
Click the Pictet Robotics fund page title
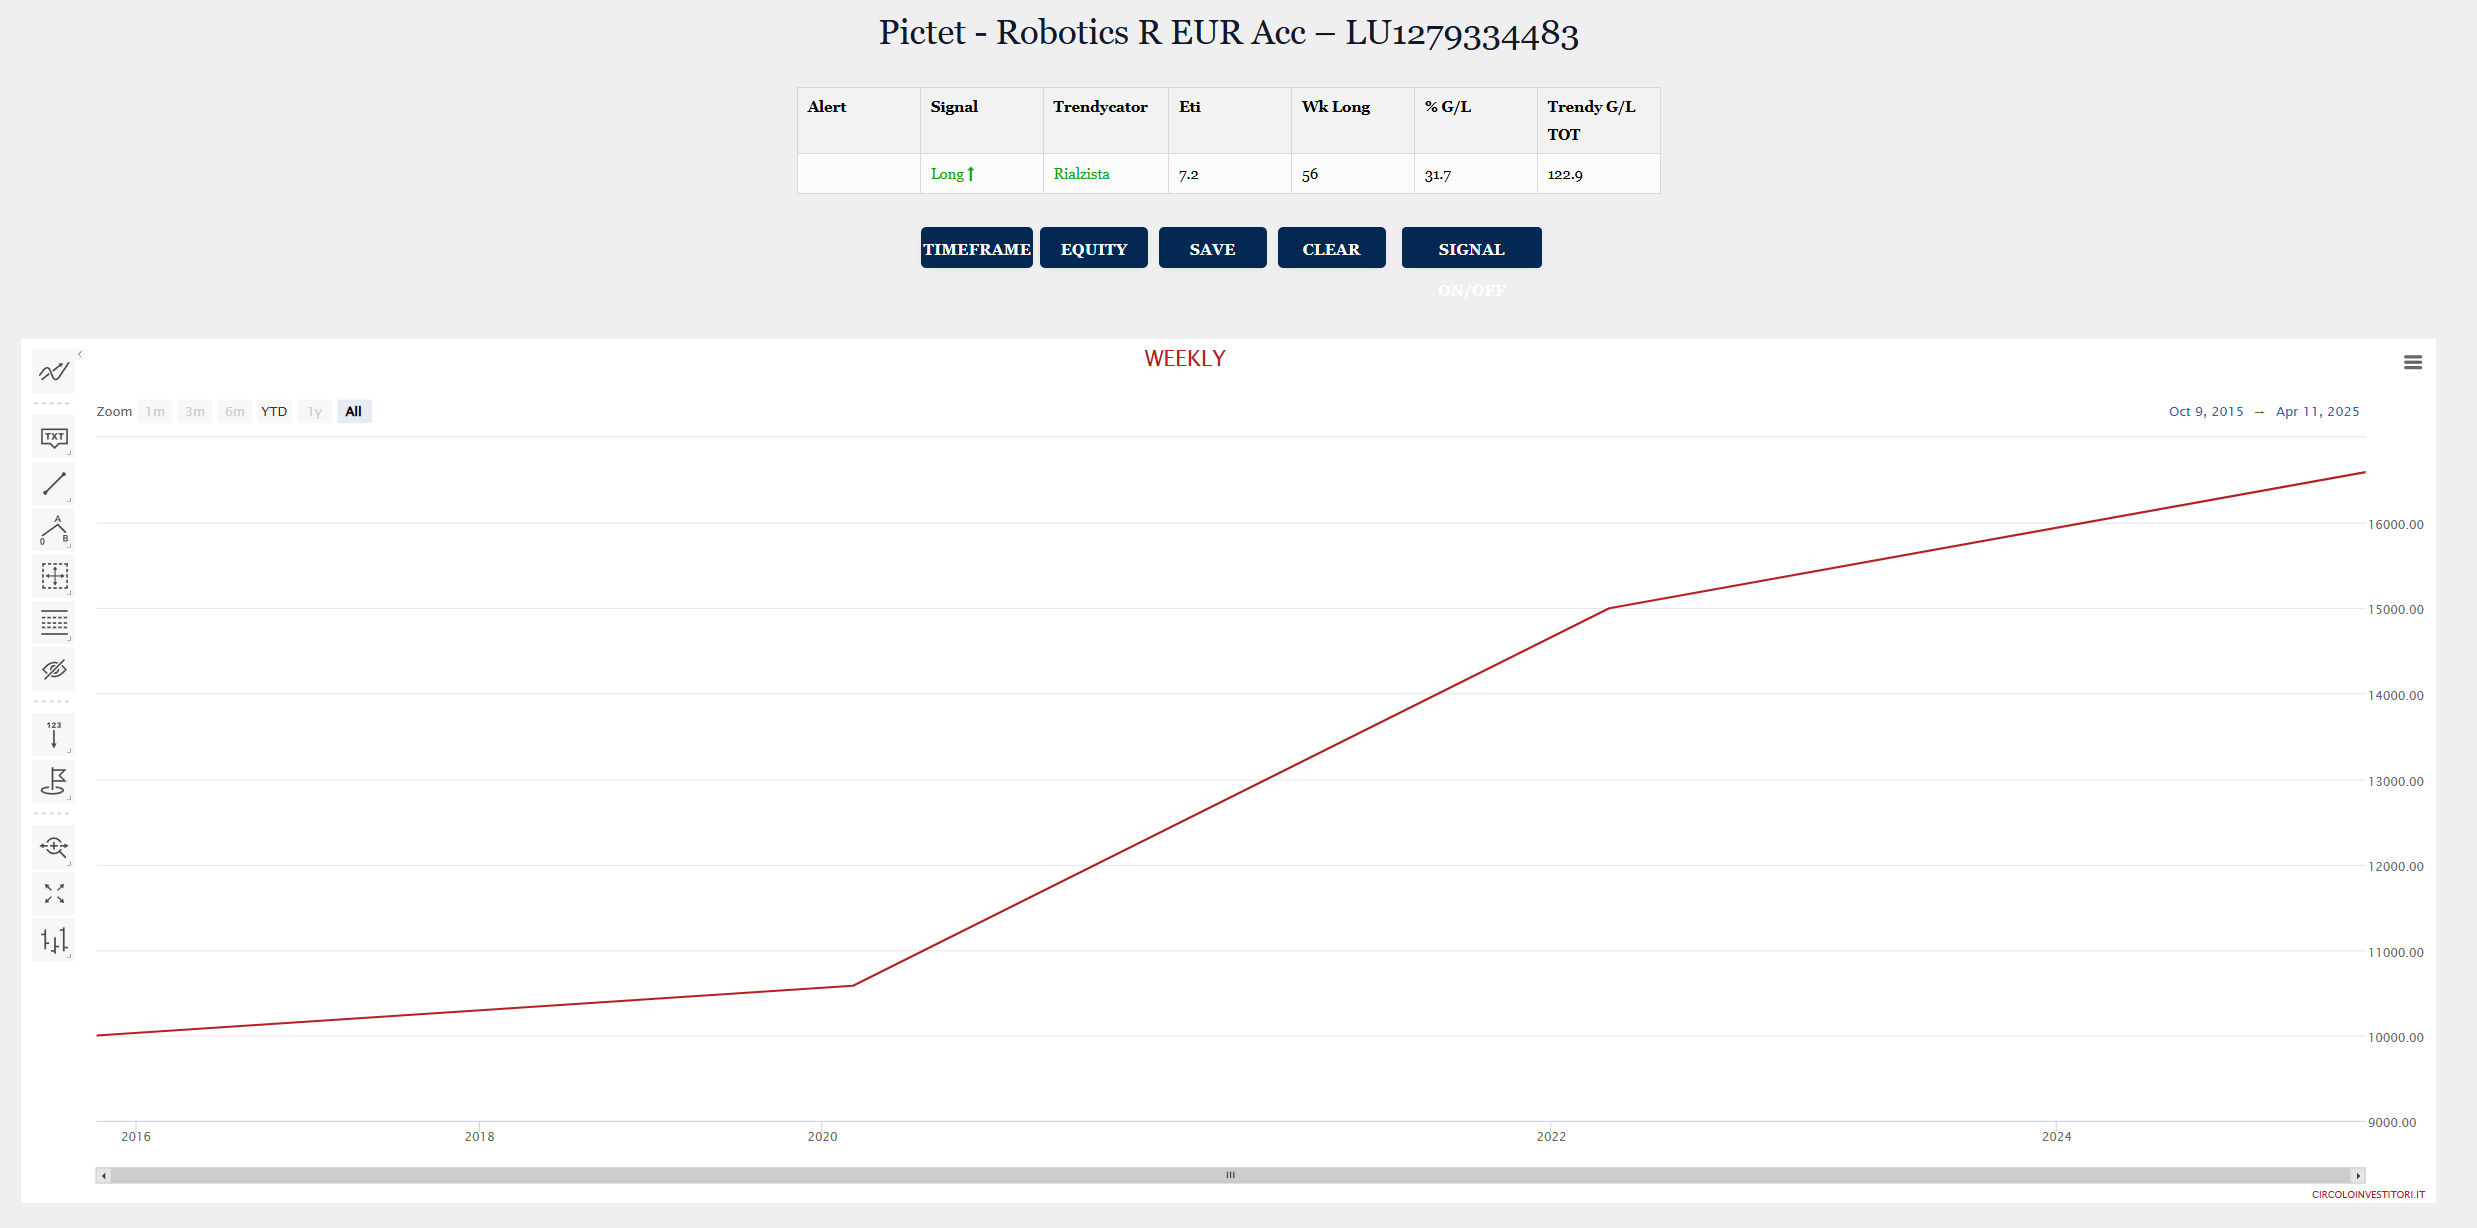[x=1229, y=33]
